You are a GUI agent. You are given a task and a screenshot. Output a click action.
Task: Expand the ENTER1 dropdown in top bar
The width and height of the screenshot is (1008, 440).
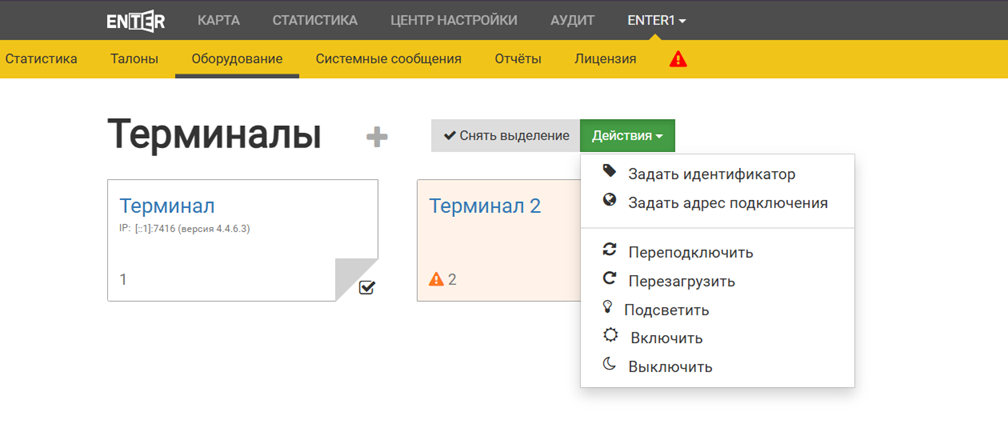point(656,20)
